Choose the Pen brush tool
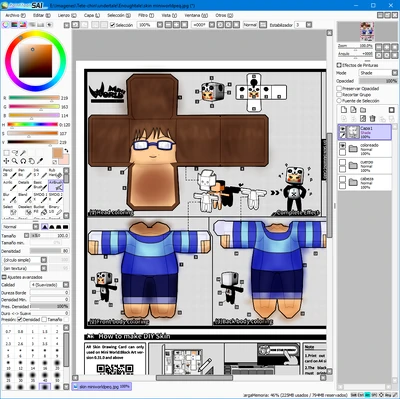This screenshot has width=400, height=399. pyautogui.click(x=25, y=173)
